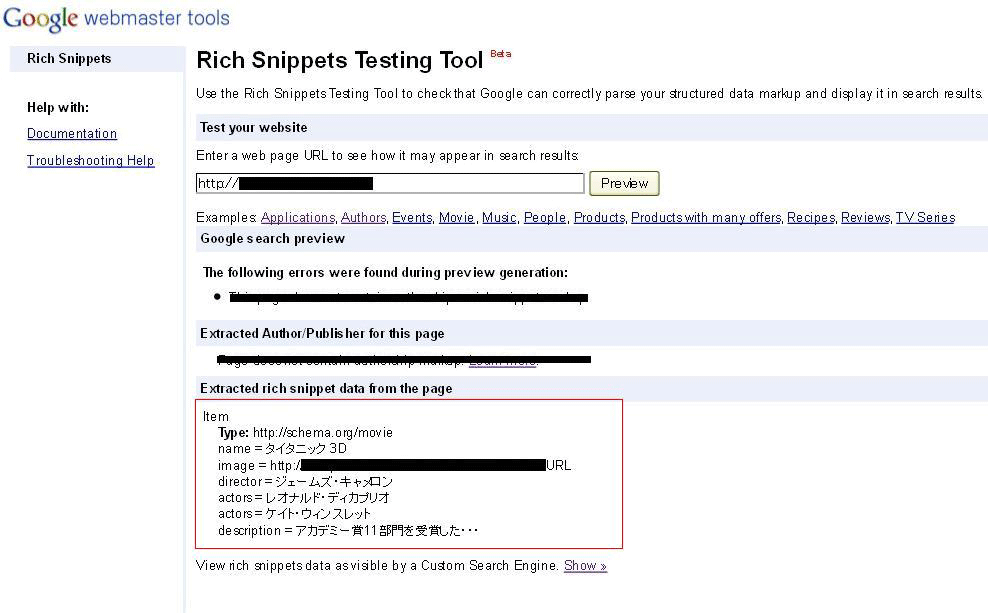Open the Products example link

pyautogui.click(x=599, y=217)
